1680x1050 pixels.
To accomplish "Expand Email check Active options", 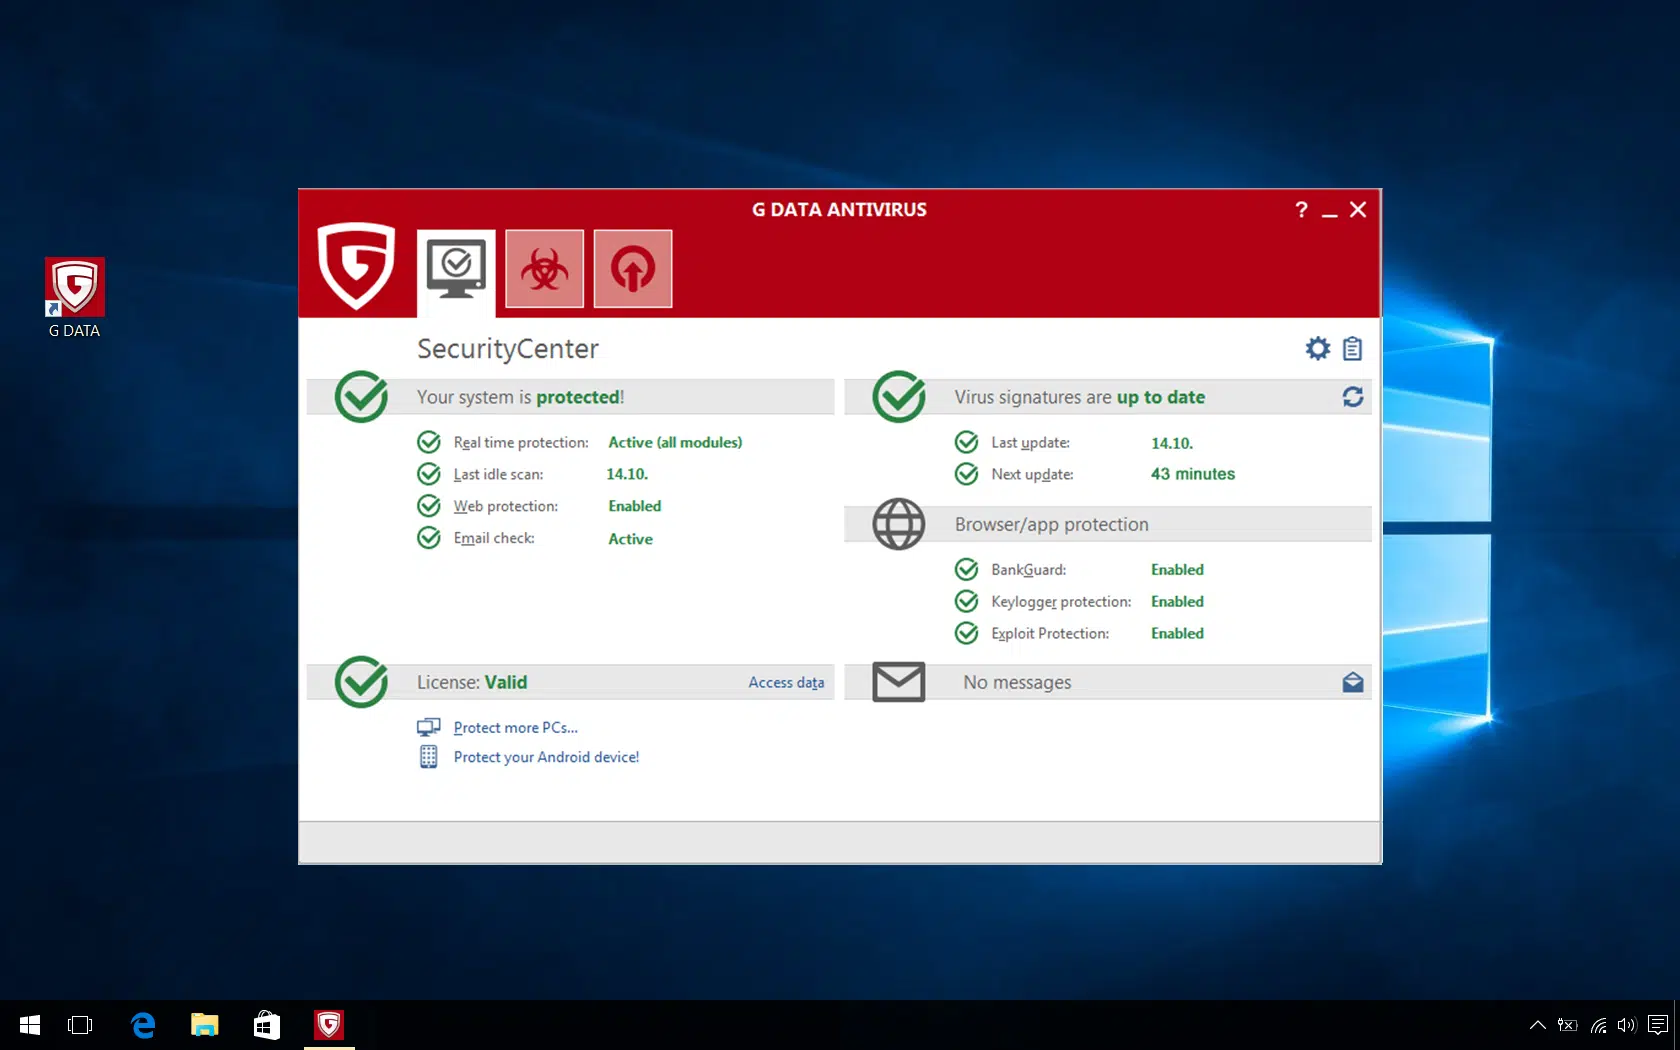I will [630, 538].
